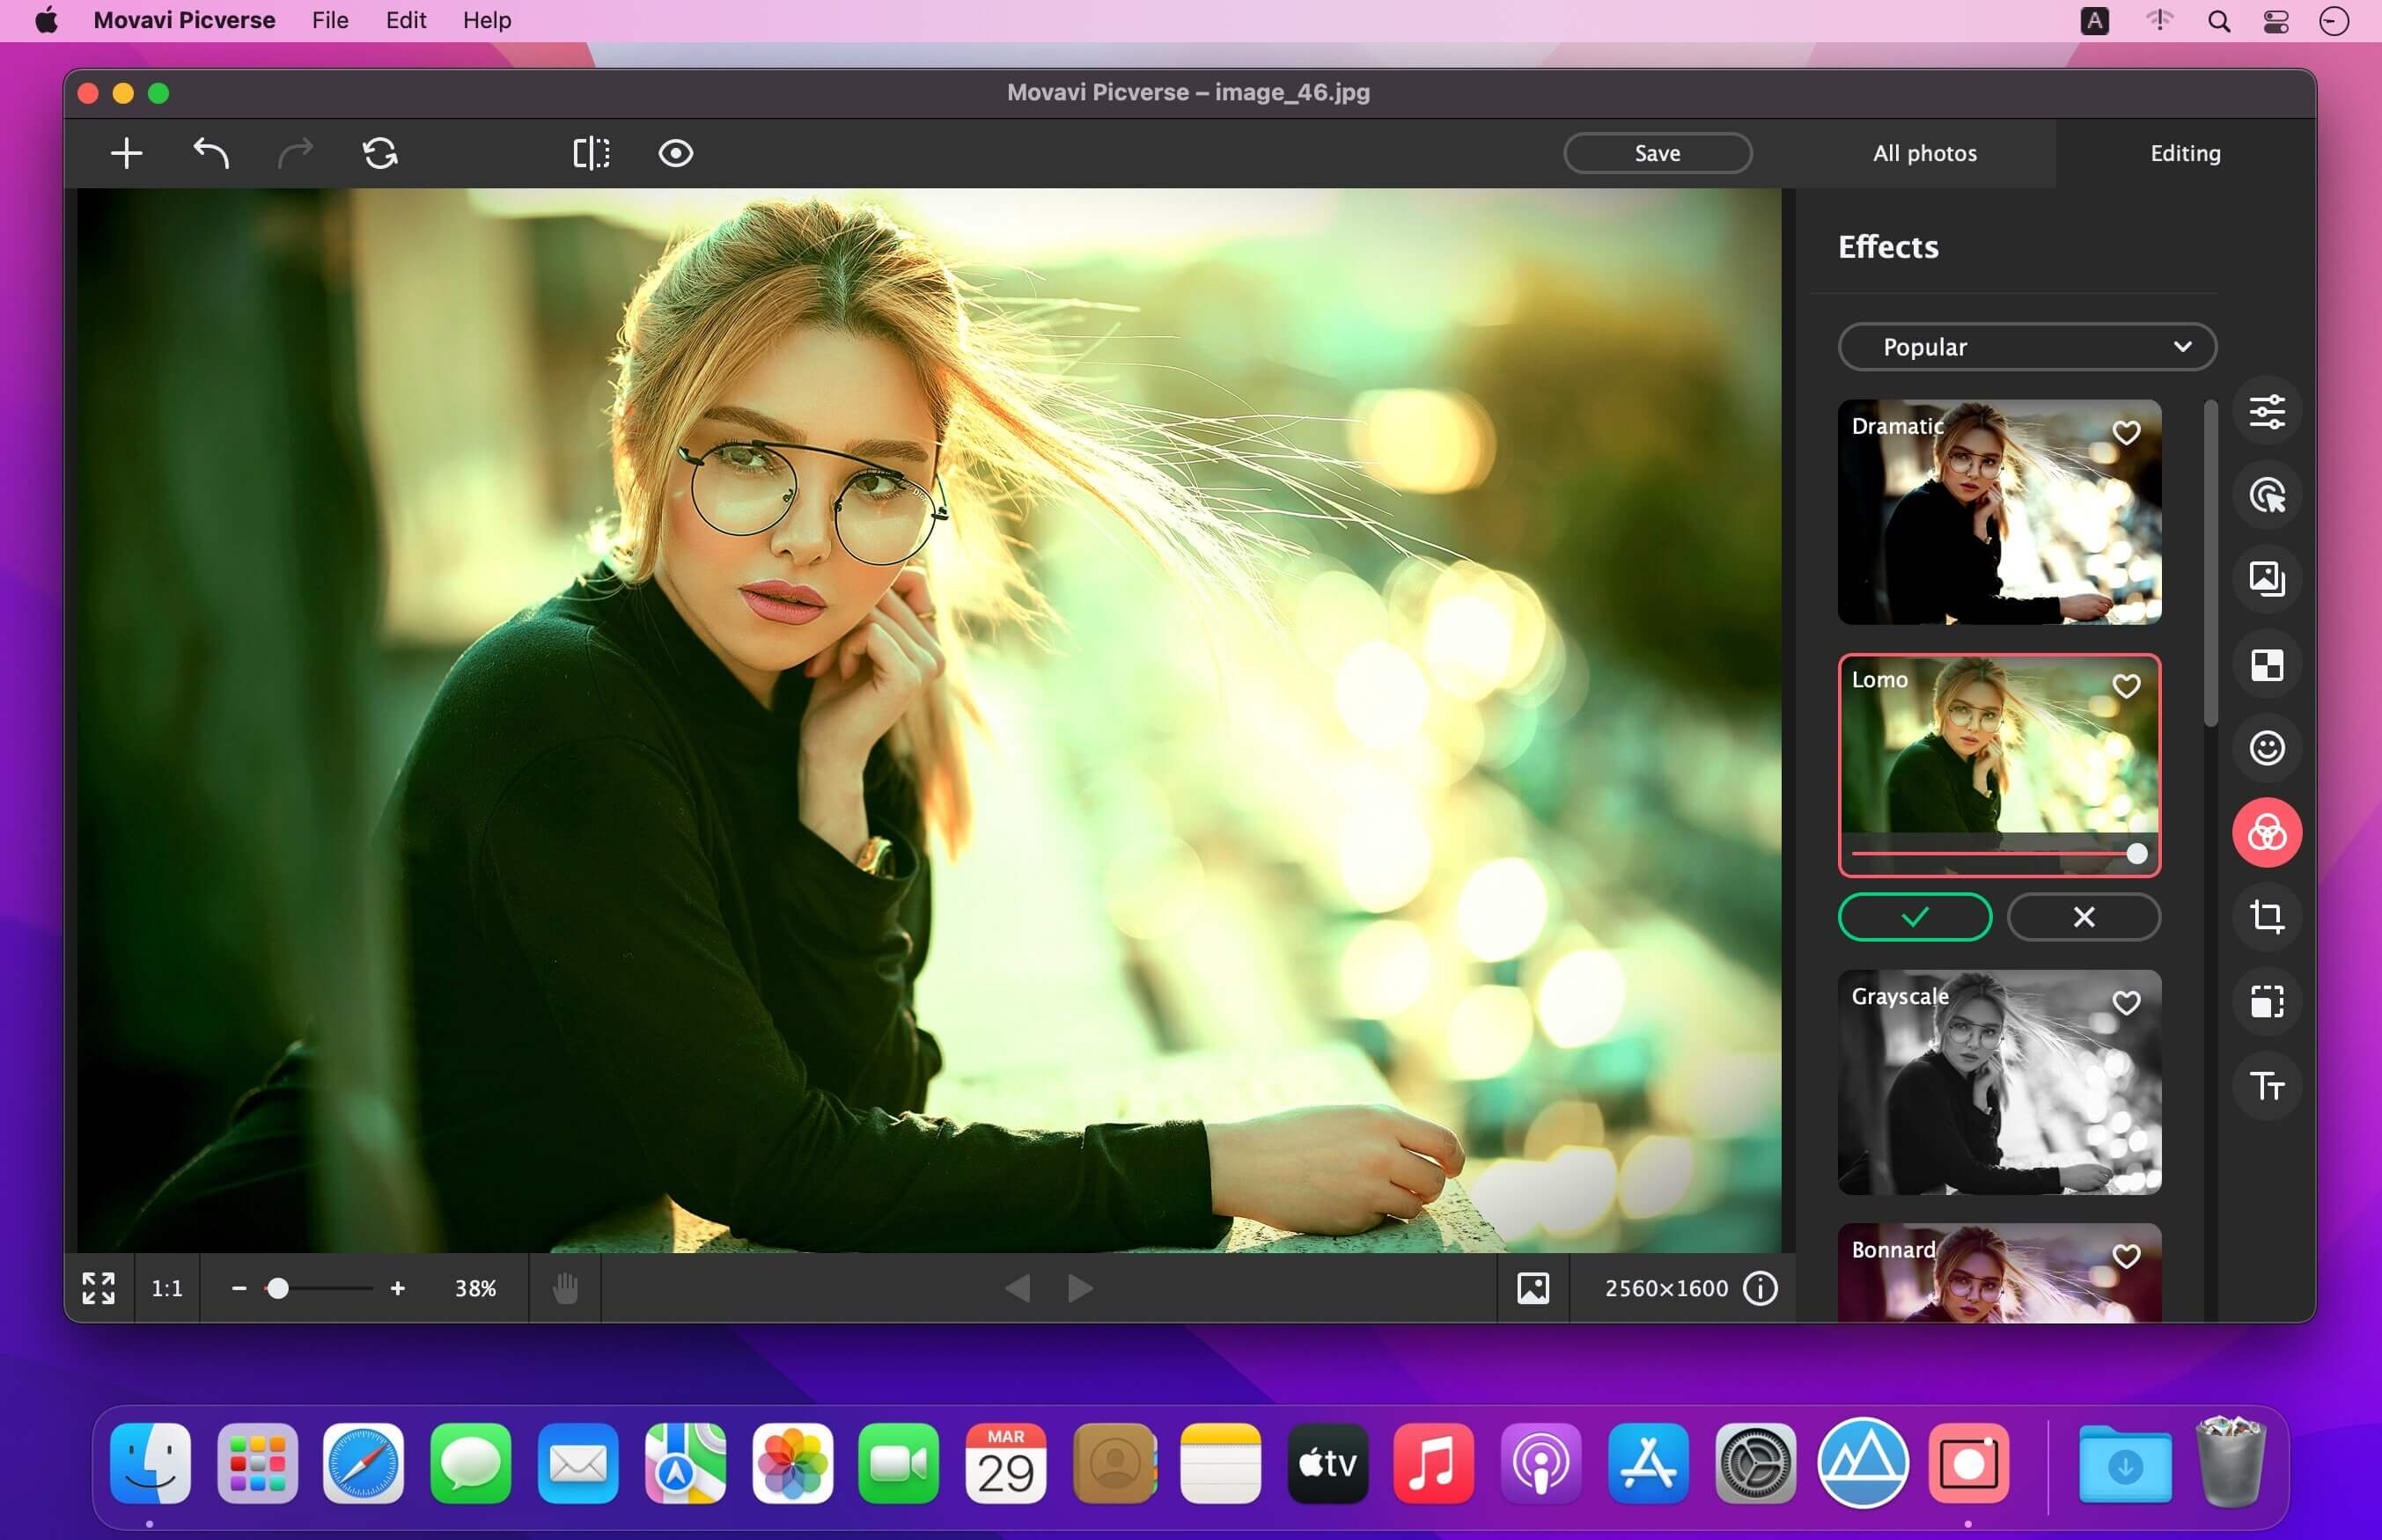This screenshot has width=2382, height=1540.
Task: Toggle before/after split comparison view
Action: click(591, 154)
